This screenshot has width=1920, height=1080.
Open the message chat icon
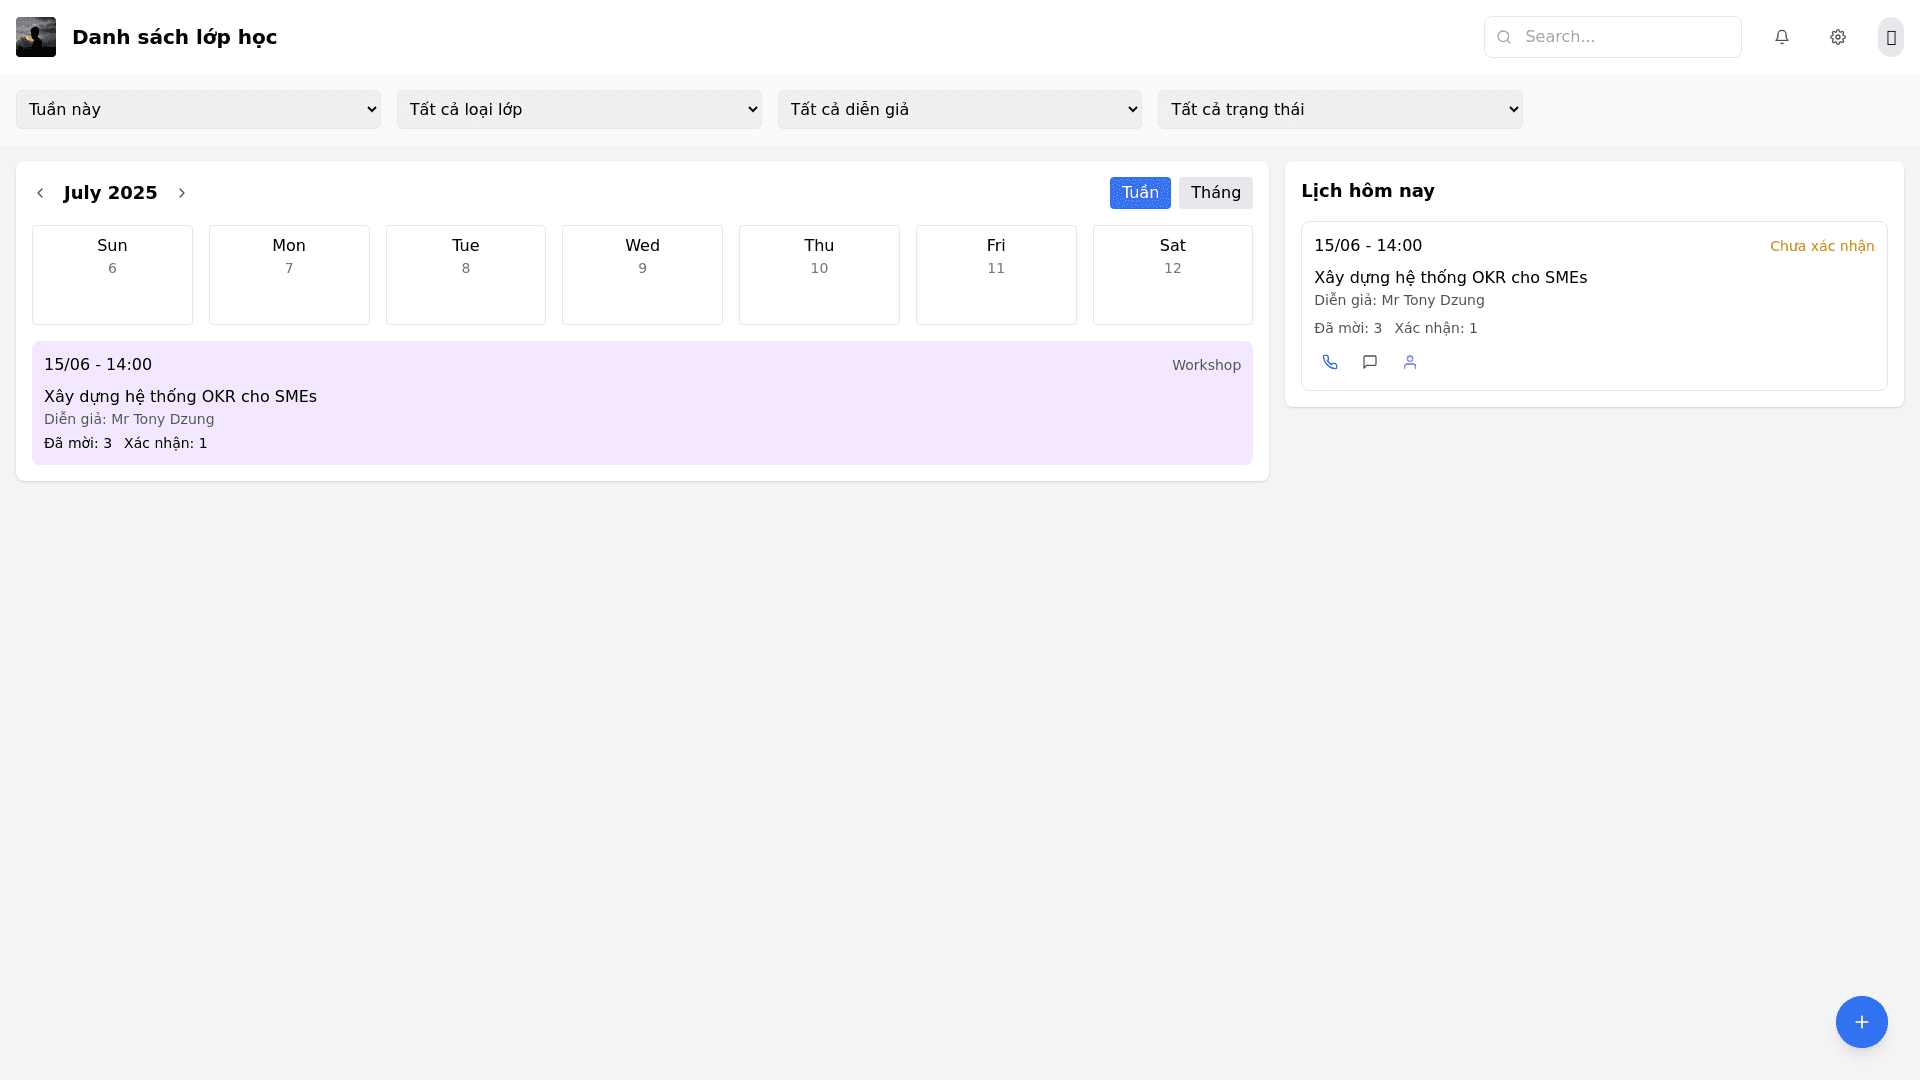(x=1370, y=362)
